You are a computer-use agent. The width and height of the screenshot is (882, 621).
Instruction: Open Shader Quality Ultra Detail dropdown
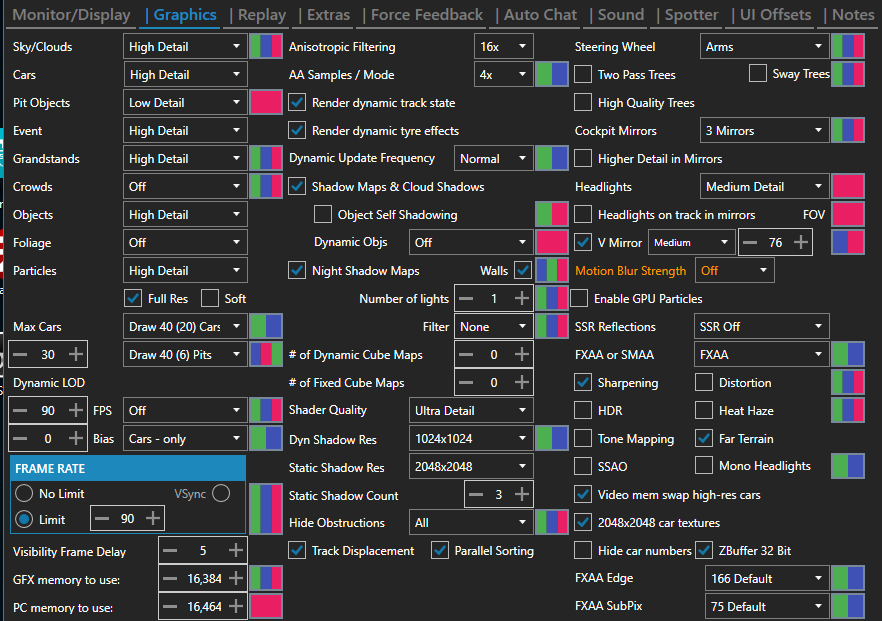(x=471, y=411)
